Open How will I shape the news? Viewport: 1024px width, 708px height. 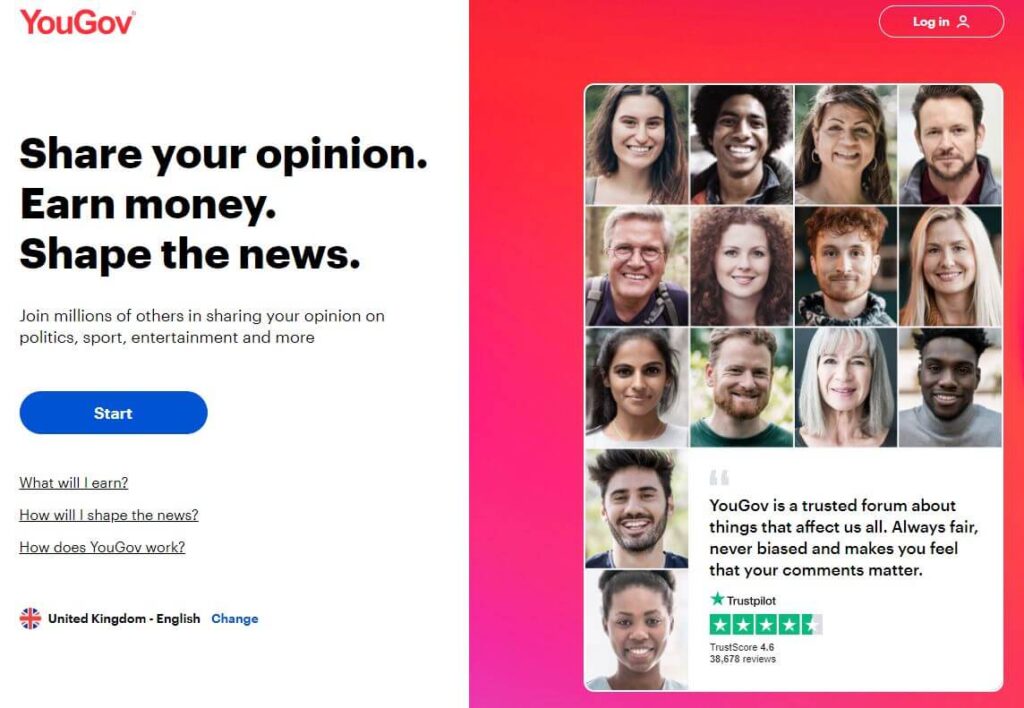click(109, 515)
